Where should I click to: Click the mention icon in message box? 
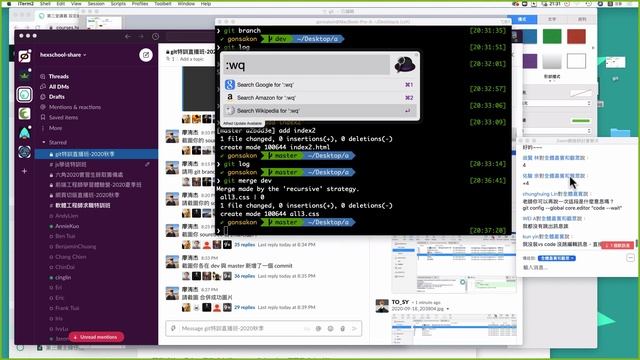(318, 328)
